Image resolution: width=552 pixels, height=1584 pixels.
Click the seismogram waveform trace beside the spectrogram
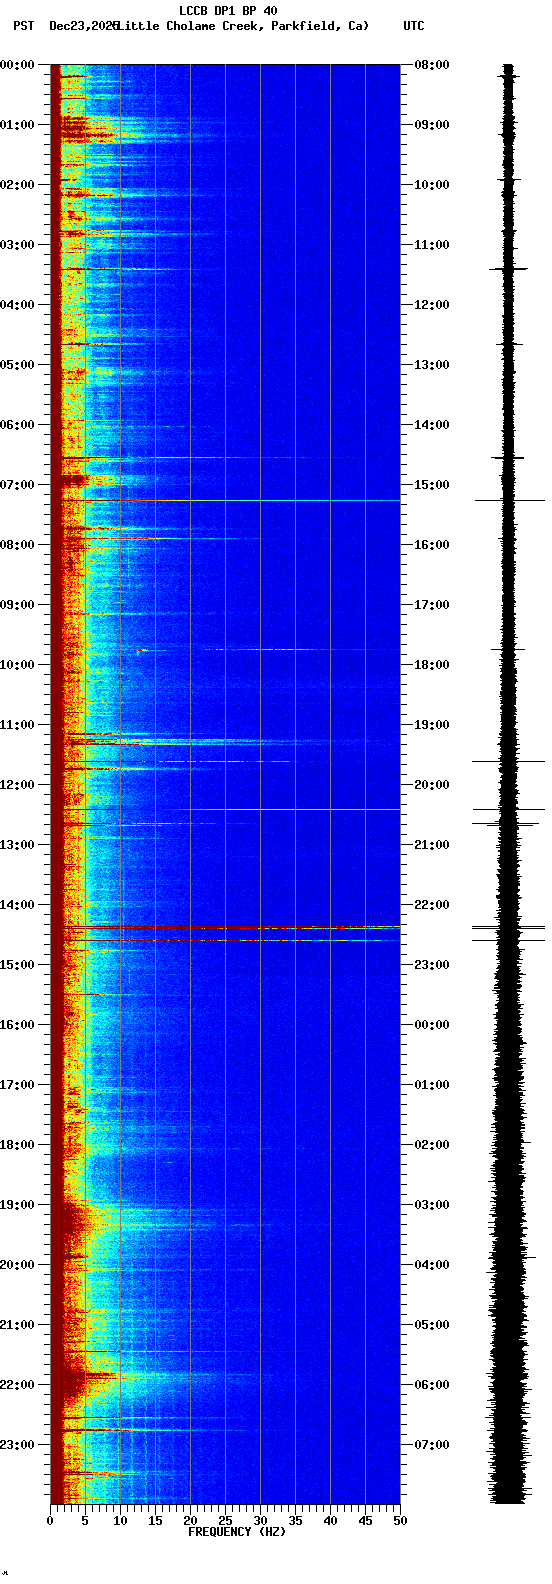(509, 784)
